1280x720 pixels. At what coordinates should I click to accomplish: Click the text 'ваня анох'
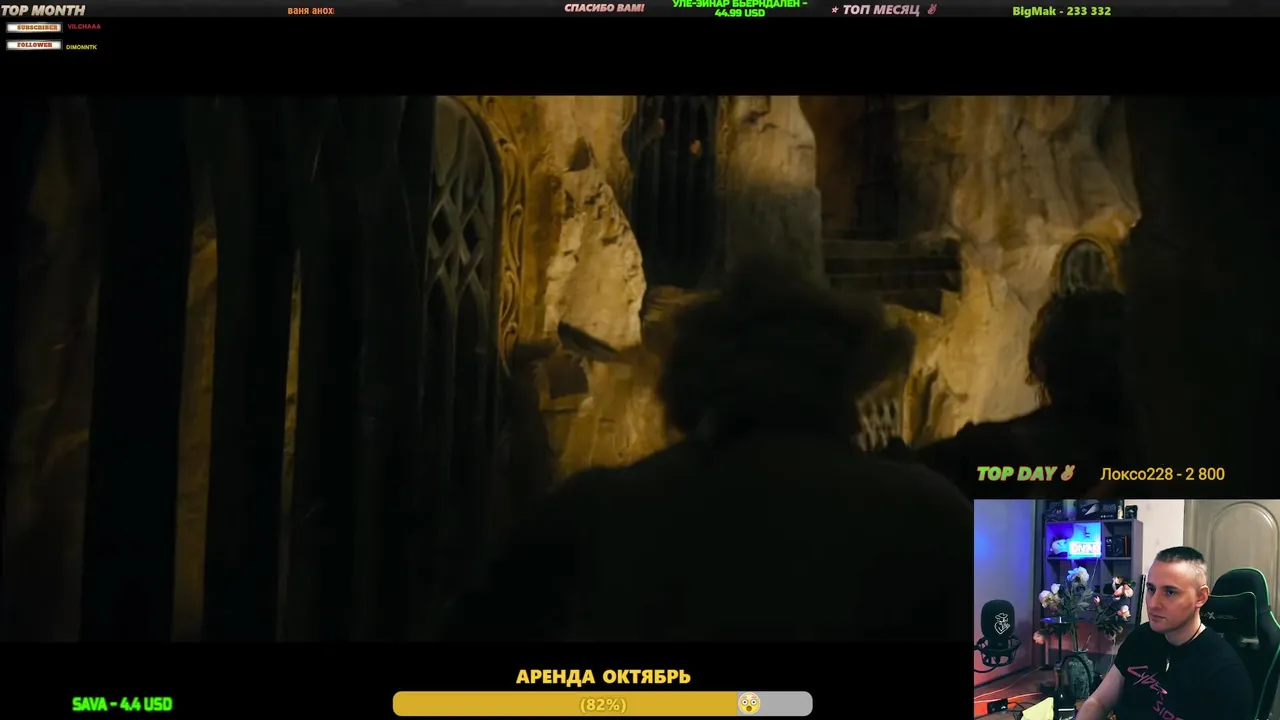[311, 11]
